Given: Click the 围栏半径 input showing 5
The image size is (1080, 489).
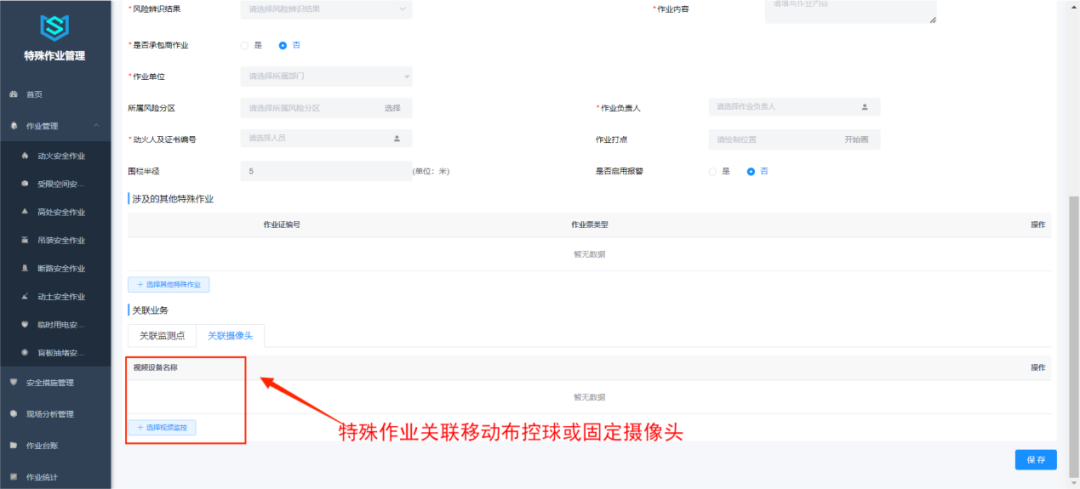Looking at the screenshot, I should point(326,171).
